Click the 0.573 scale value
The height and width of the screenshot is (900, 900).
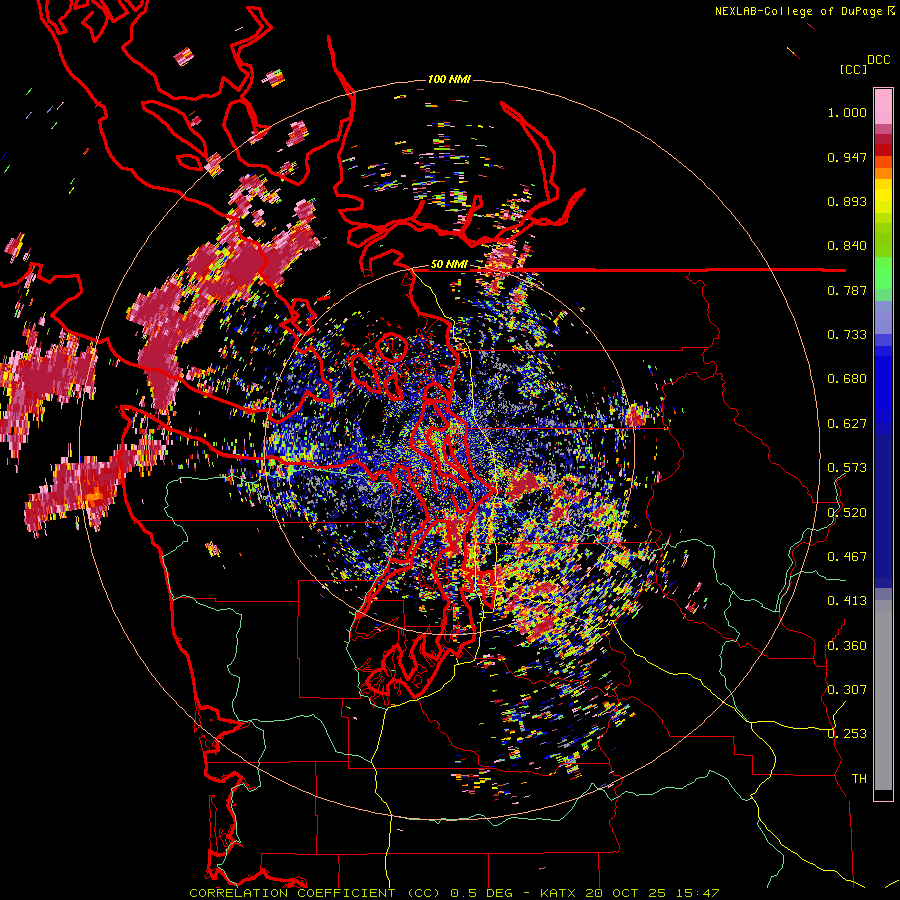pos(847,468)
